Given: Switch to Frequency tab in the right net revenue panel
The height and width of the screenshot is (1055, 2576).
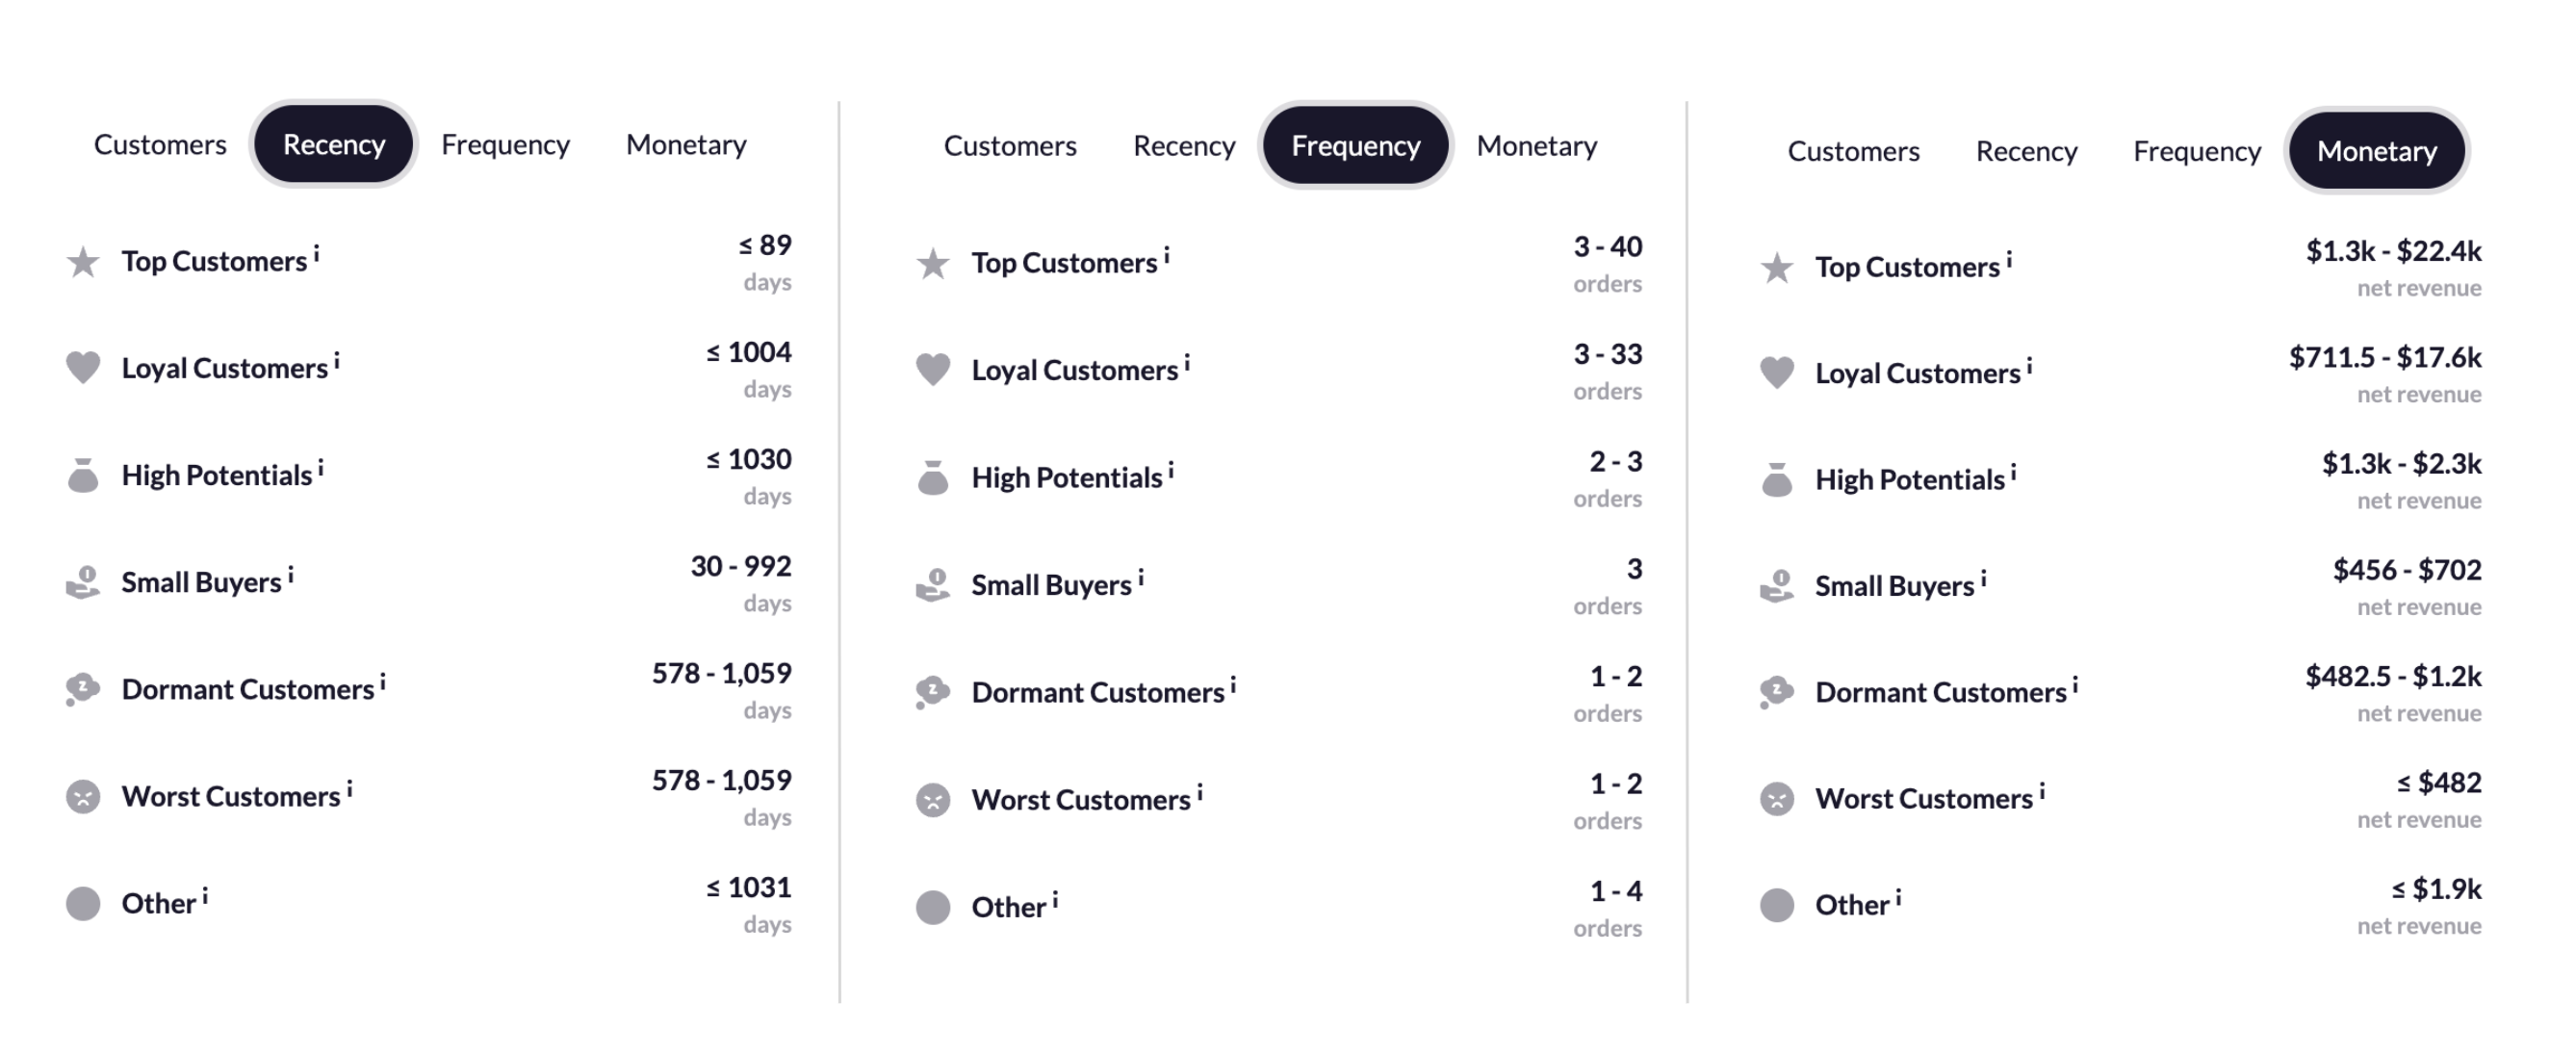Looking at the screenshot, I should click(2196, 151).
